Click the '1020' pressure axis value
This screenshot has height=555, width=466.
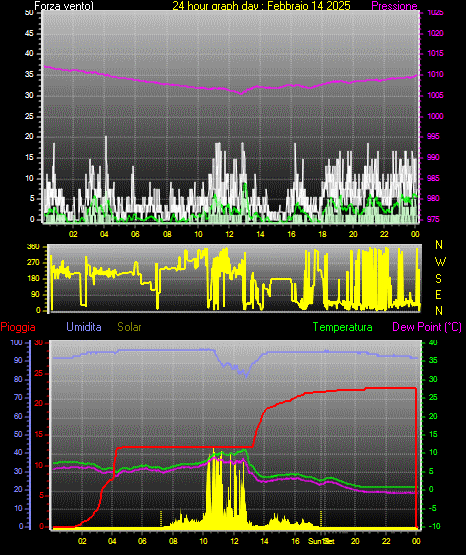click(x=435, y=33)
